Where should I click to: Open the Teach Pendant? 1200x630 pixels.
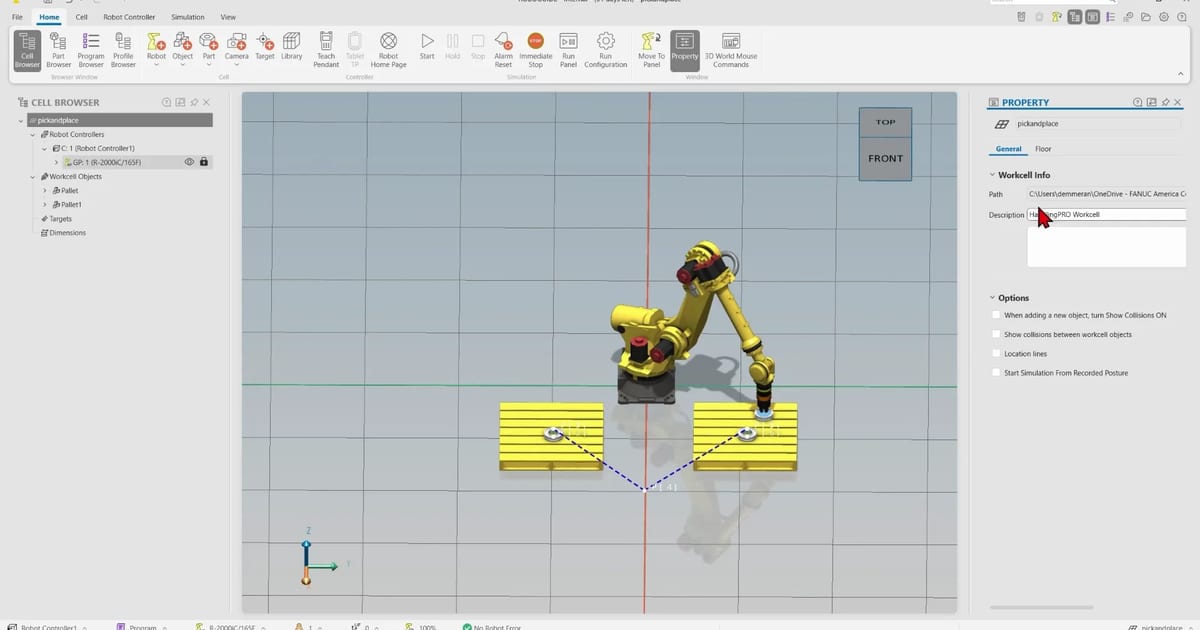coord(326,49)
